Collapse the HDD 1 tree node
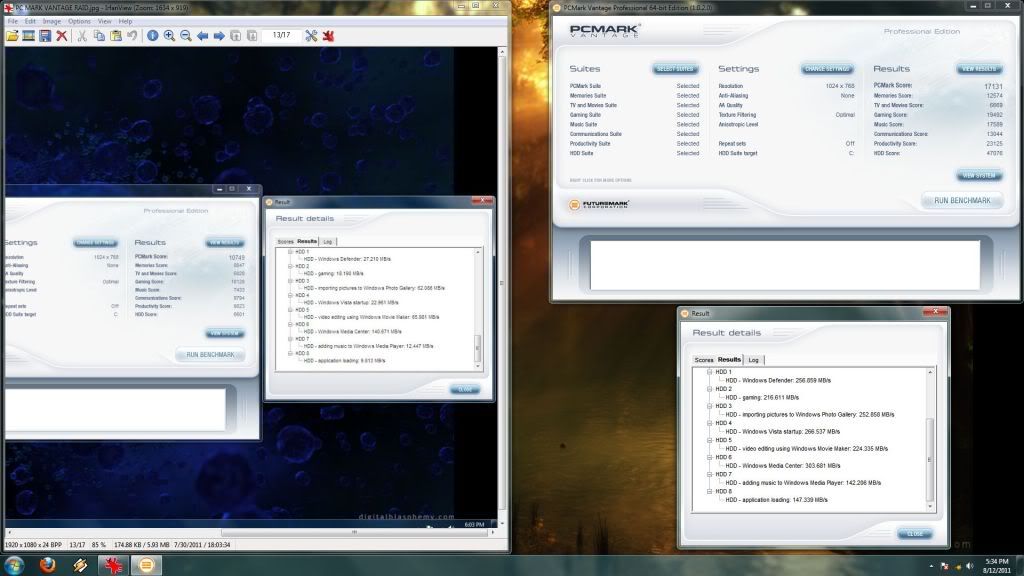 pos(709,372)
